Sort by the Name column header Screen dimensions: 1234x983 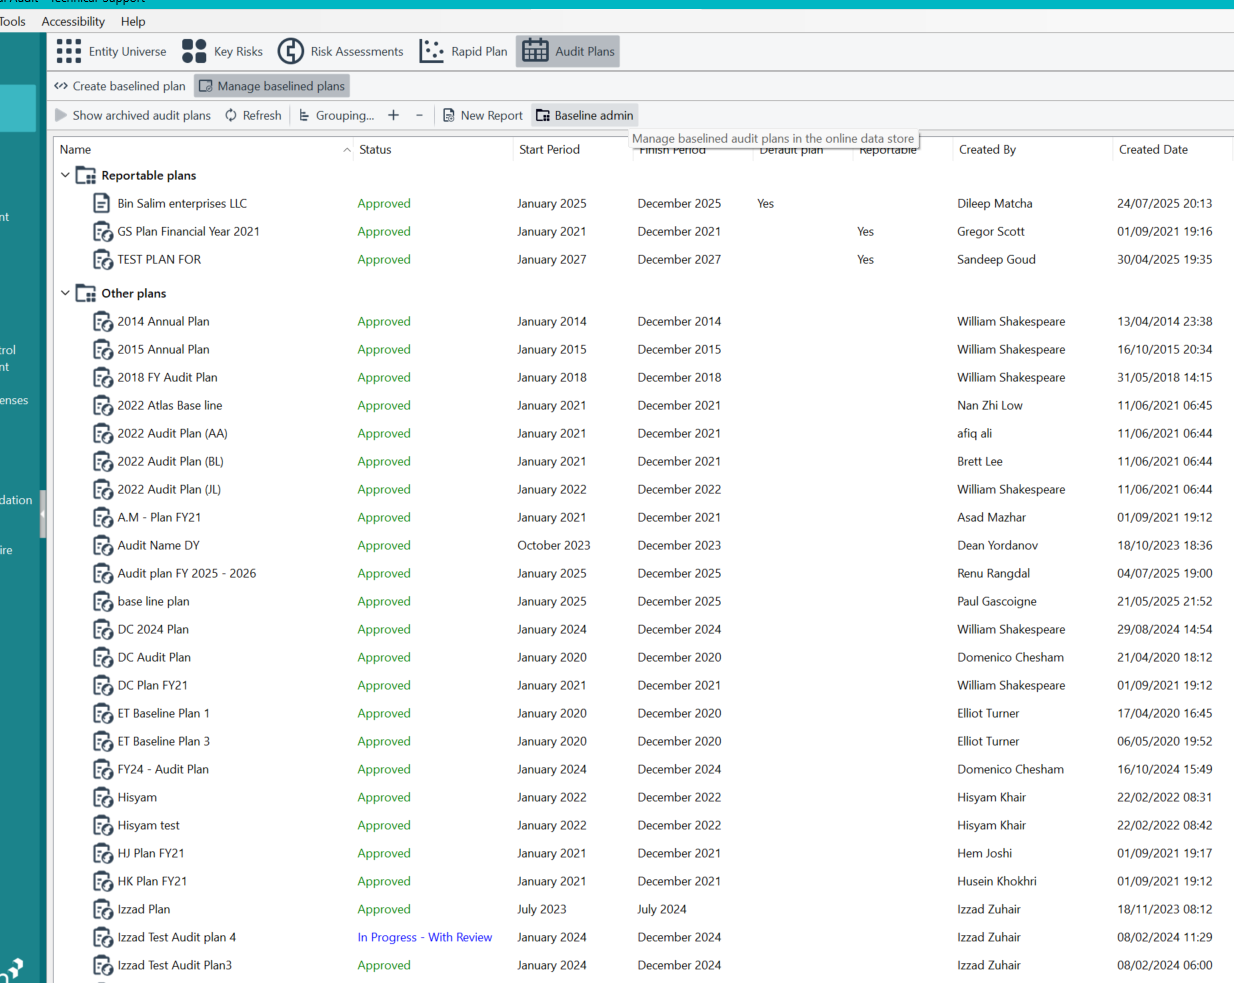pyautogui.click(x=76, y=149)
